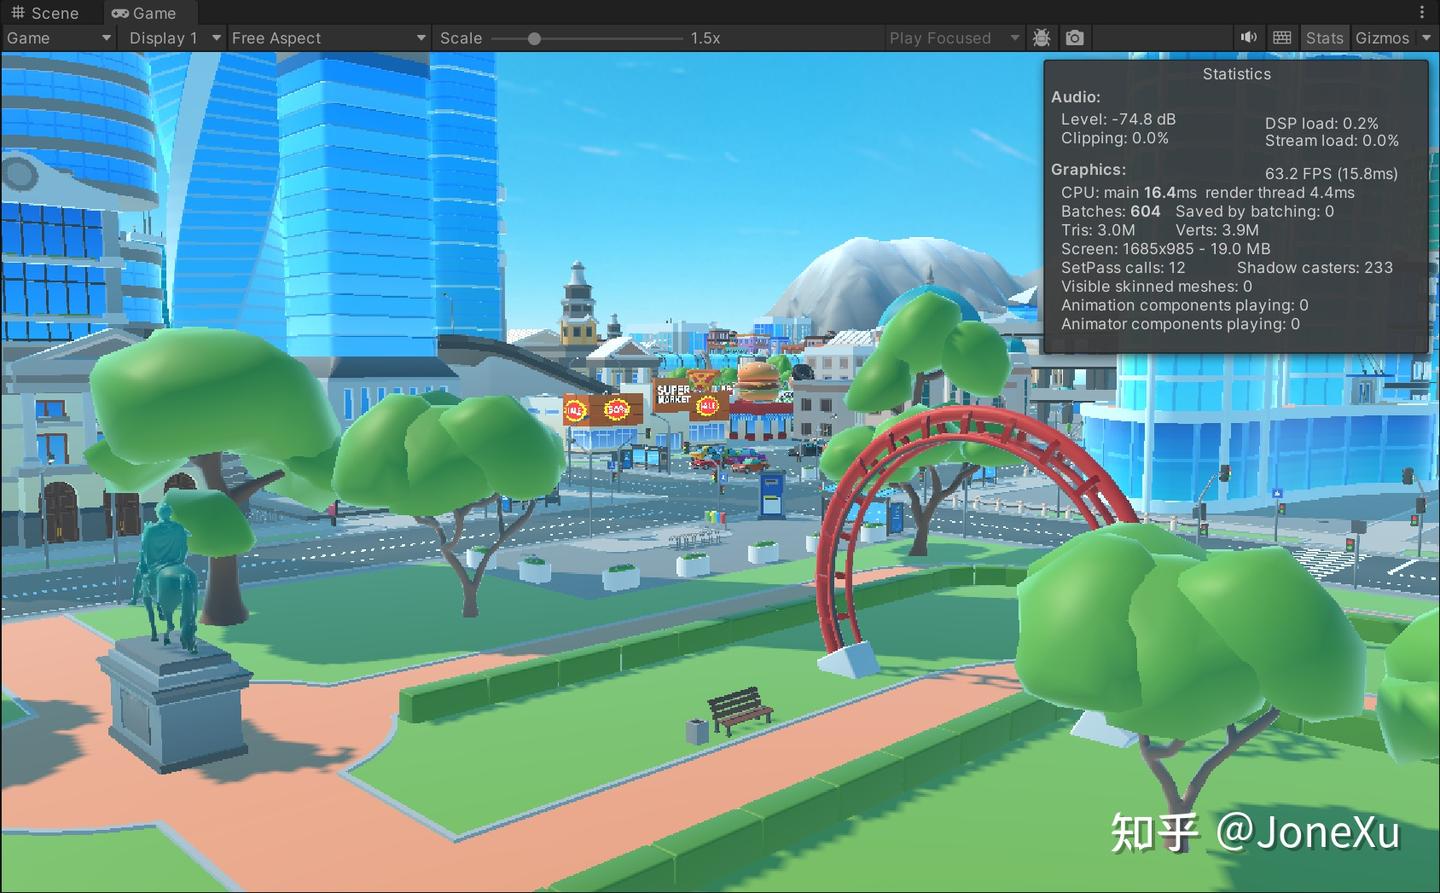Screen dimensions: 1440x893
Task: Click the keyboard shortcuts icon near Stats
Action: 1282,38
